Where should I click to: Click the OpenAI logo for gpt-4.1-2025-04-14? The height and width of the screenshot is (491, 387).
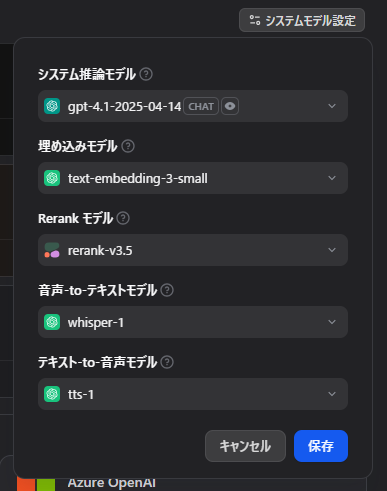pos(52,106)
